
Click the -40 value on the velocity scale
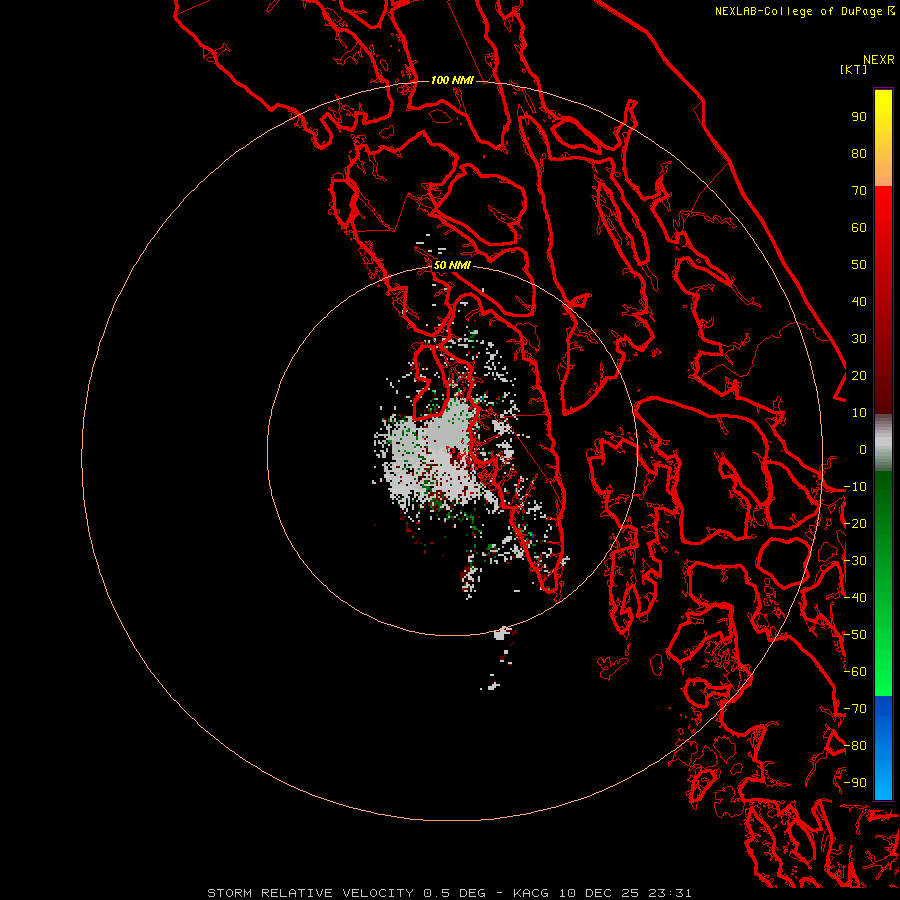click(855, 598)
